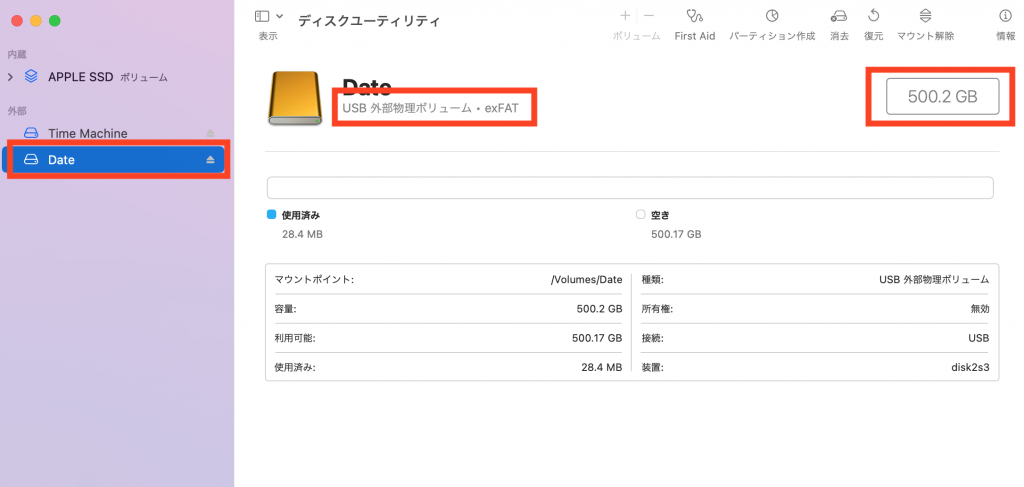Expand the APPLE SSD disclosure arrow

(x=11, y=77)
